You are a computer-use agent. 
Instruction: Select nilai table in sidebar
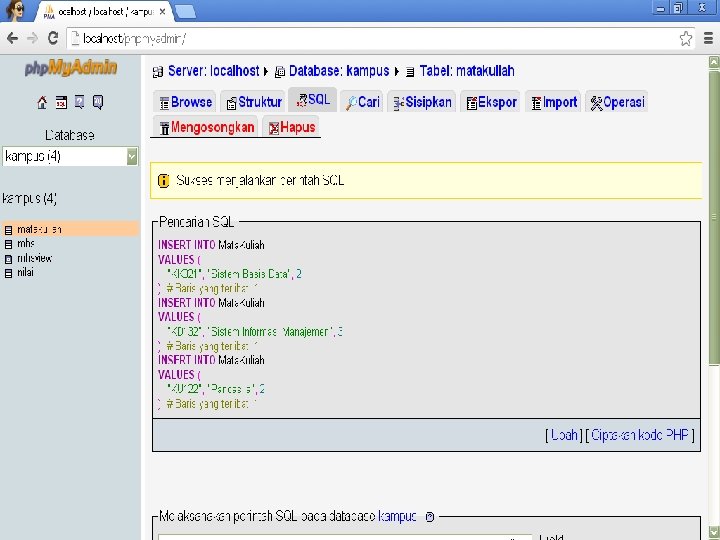(x=25, y=272)
